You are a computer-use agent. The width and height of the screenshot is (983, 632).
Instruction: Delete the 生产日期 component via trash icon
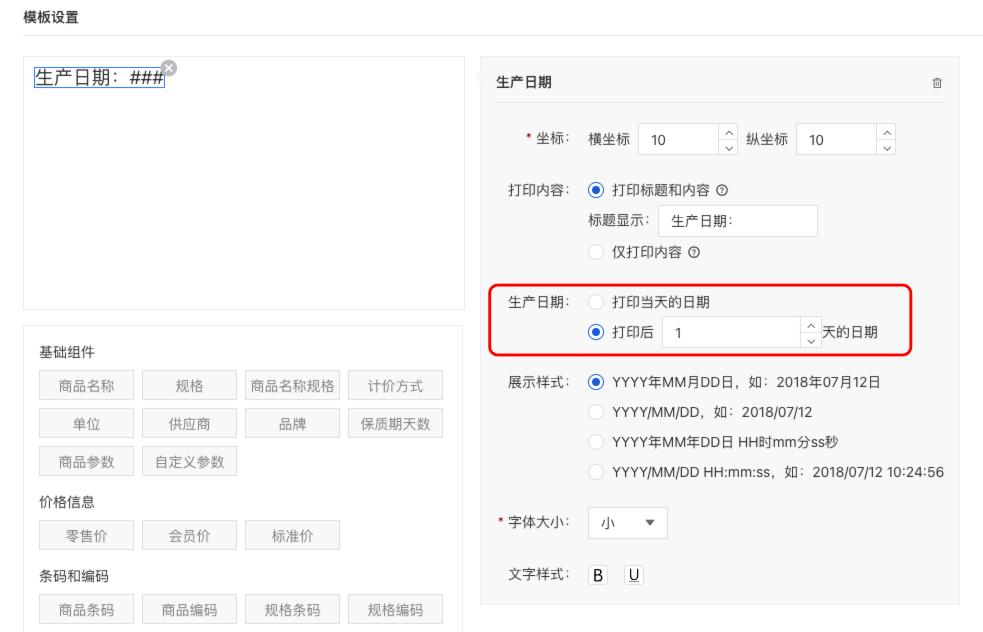click(936, 83)
